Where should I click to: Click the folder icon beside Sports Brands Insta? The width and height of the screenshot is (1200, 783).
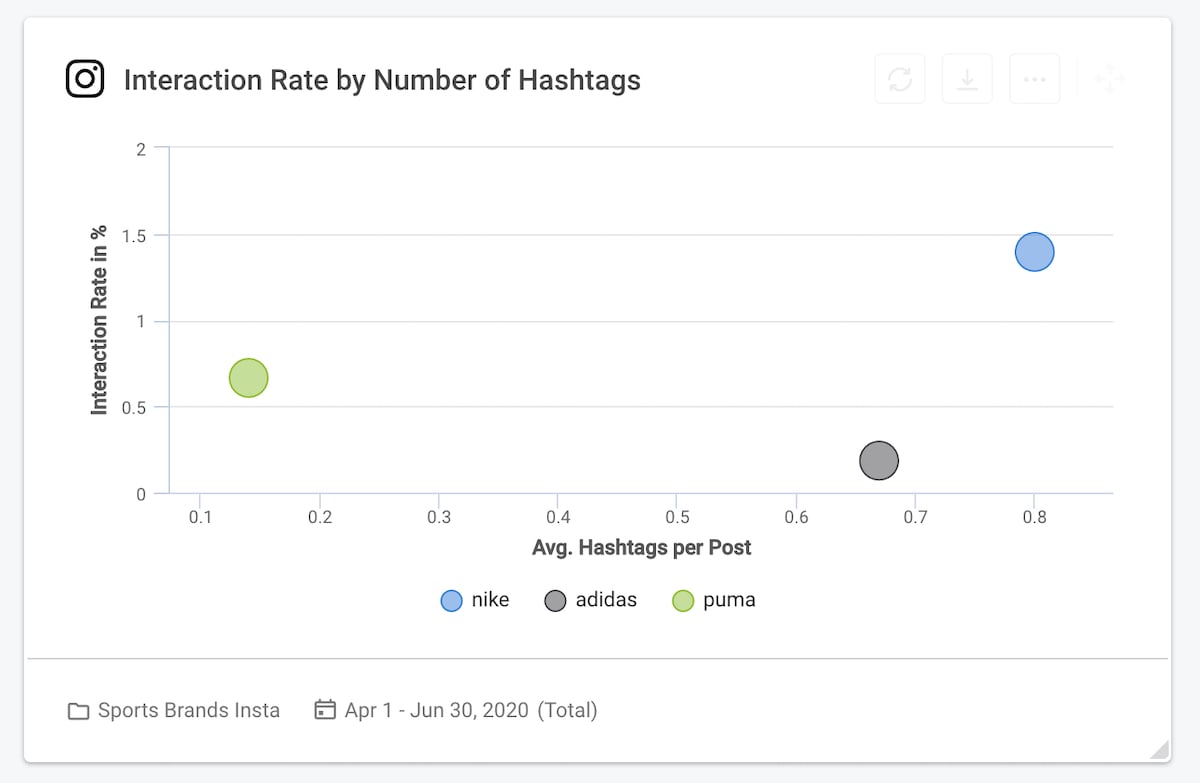click(78, 711)
